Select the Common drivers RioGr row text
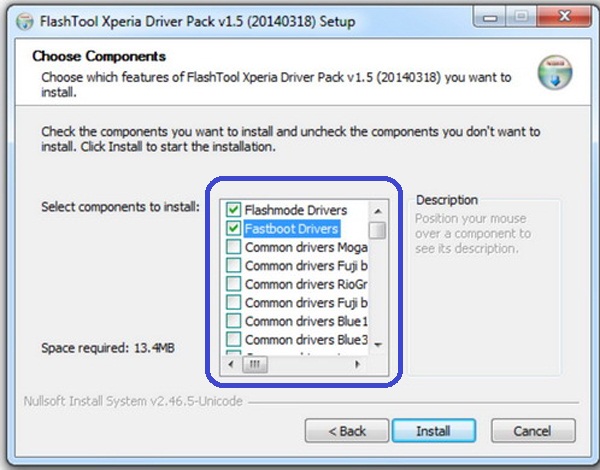This screenshot has height=470, width=600. [306, 284]
